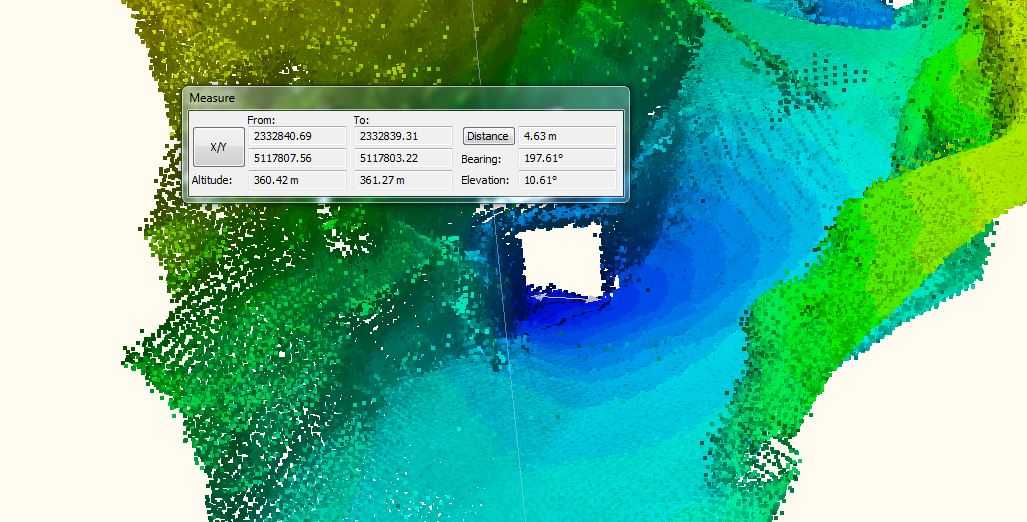
Task: Click the white measurement line under the gap
Action: (567, 298)
